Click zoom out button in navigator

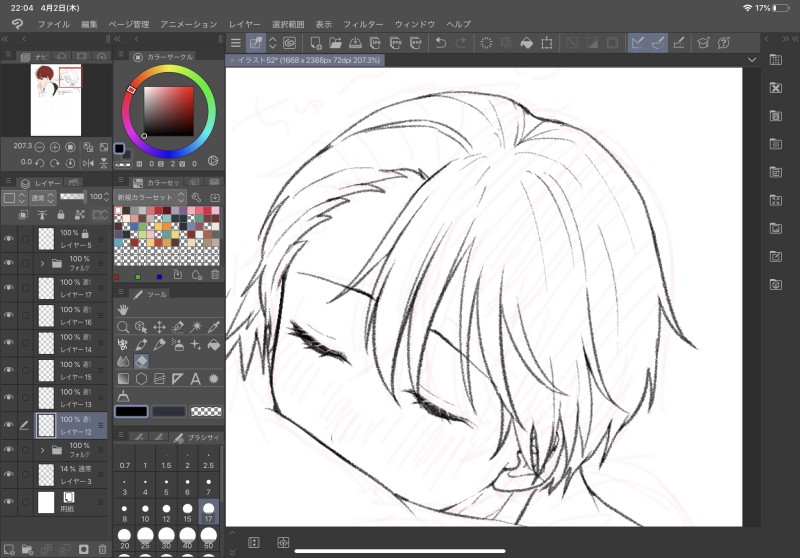[x=39, y=147]
